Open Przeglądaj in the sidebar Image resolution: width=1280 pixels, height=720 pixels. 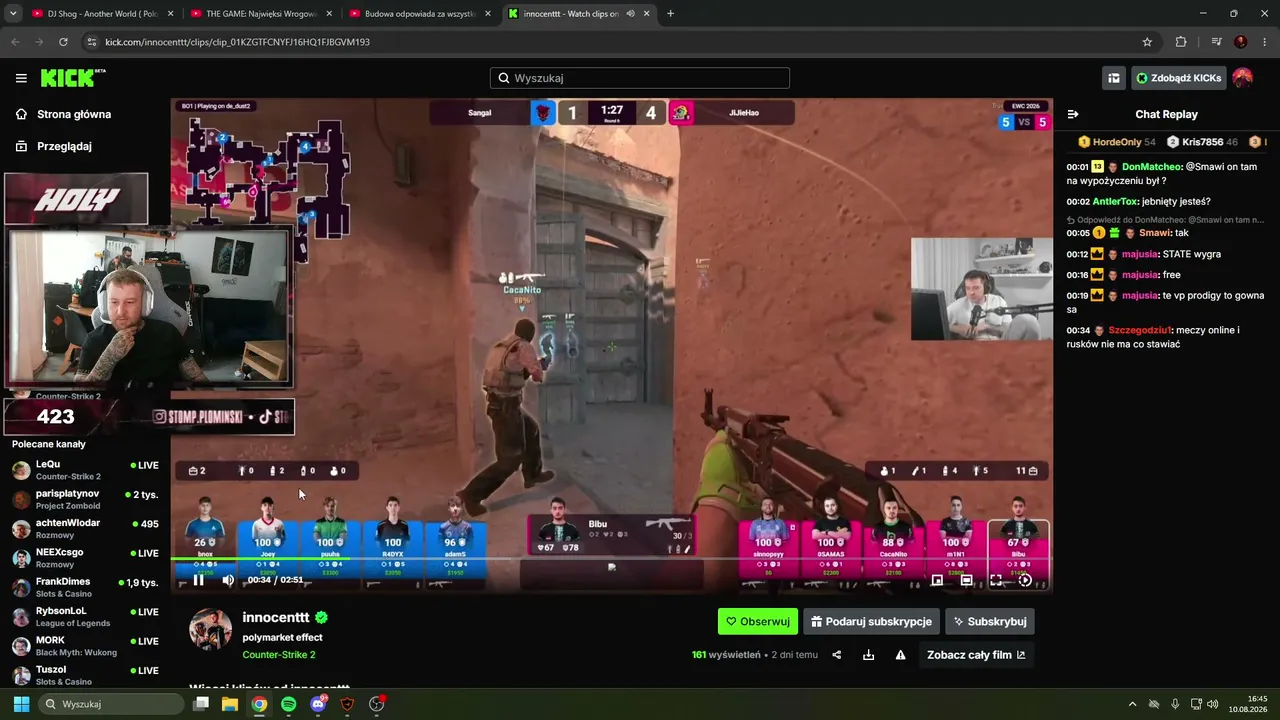(x=64, y=146)
